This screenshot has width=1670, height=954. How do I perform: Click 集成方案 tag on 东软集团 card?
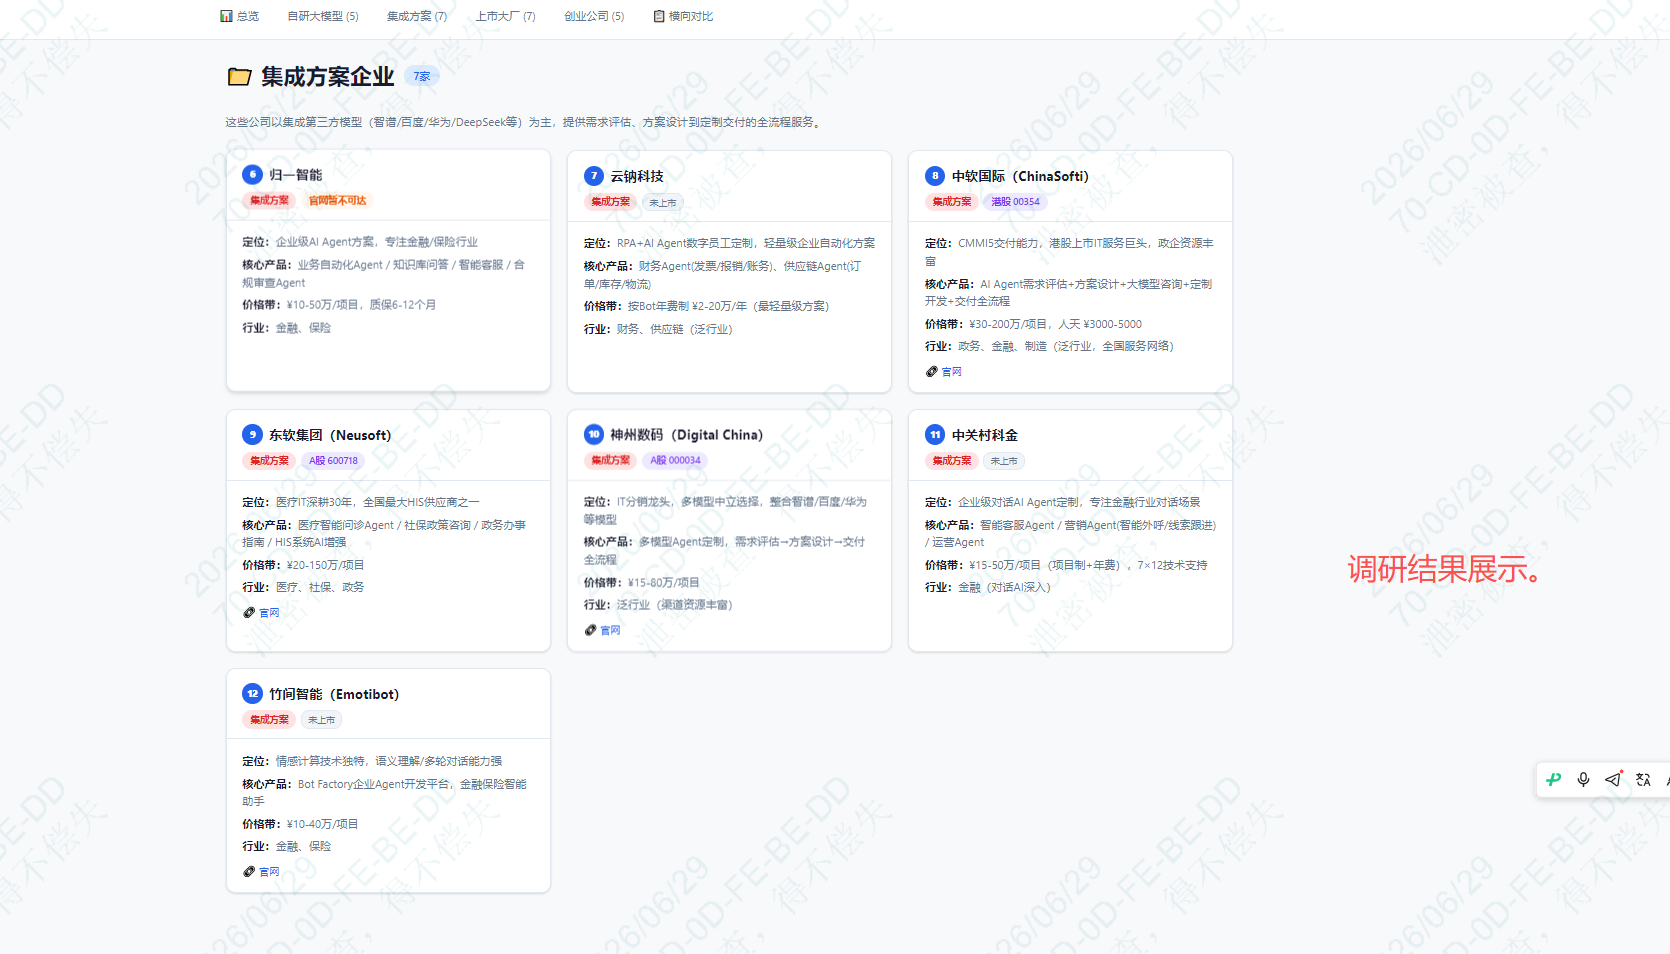click(x=269, y=461)
